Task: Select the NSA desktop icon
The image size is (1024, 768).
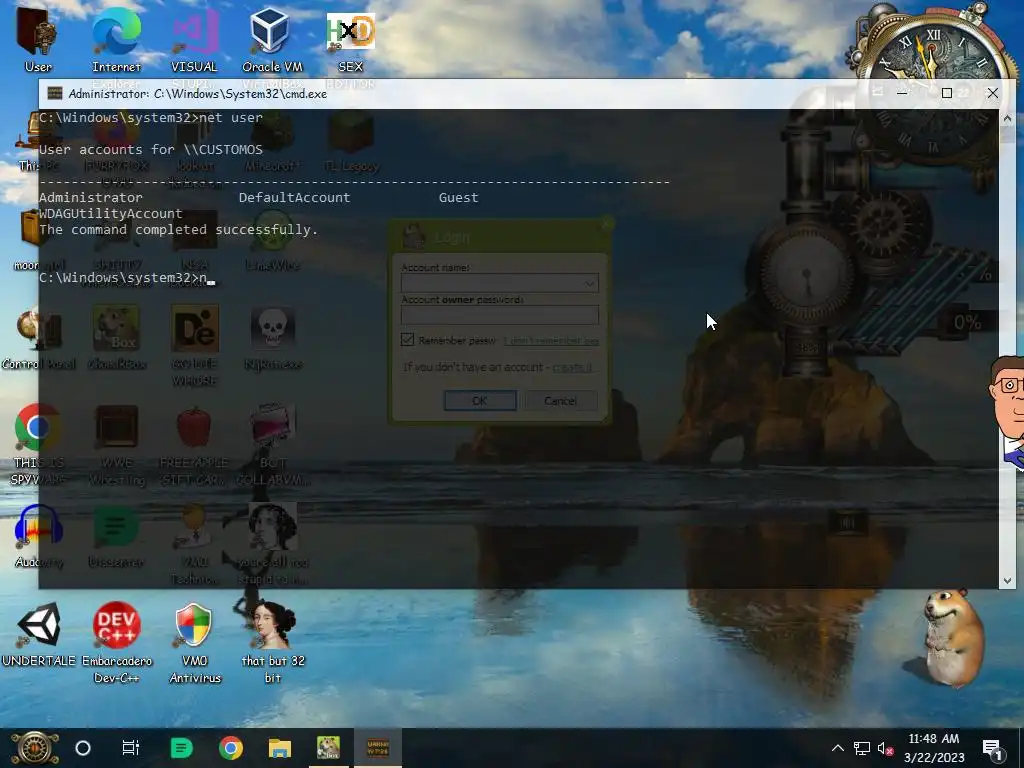Action: pyautogui.click(x=195, y=238)
